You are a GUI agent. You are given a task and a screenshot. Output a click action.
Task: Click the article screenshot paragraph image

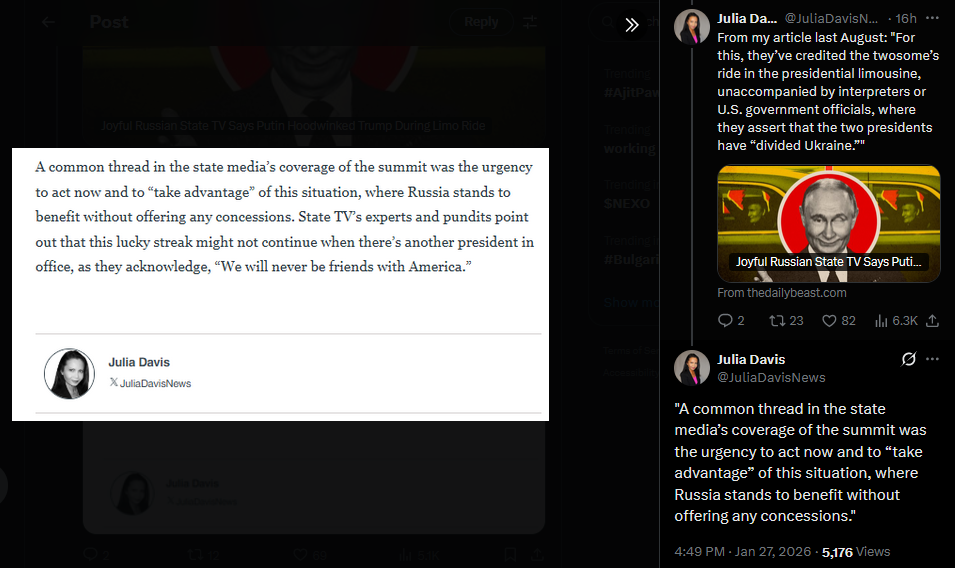click(280, 284)
